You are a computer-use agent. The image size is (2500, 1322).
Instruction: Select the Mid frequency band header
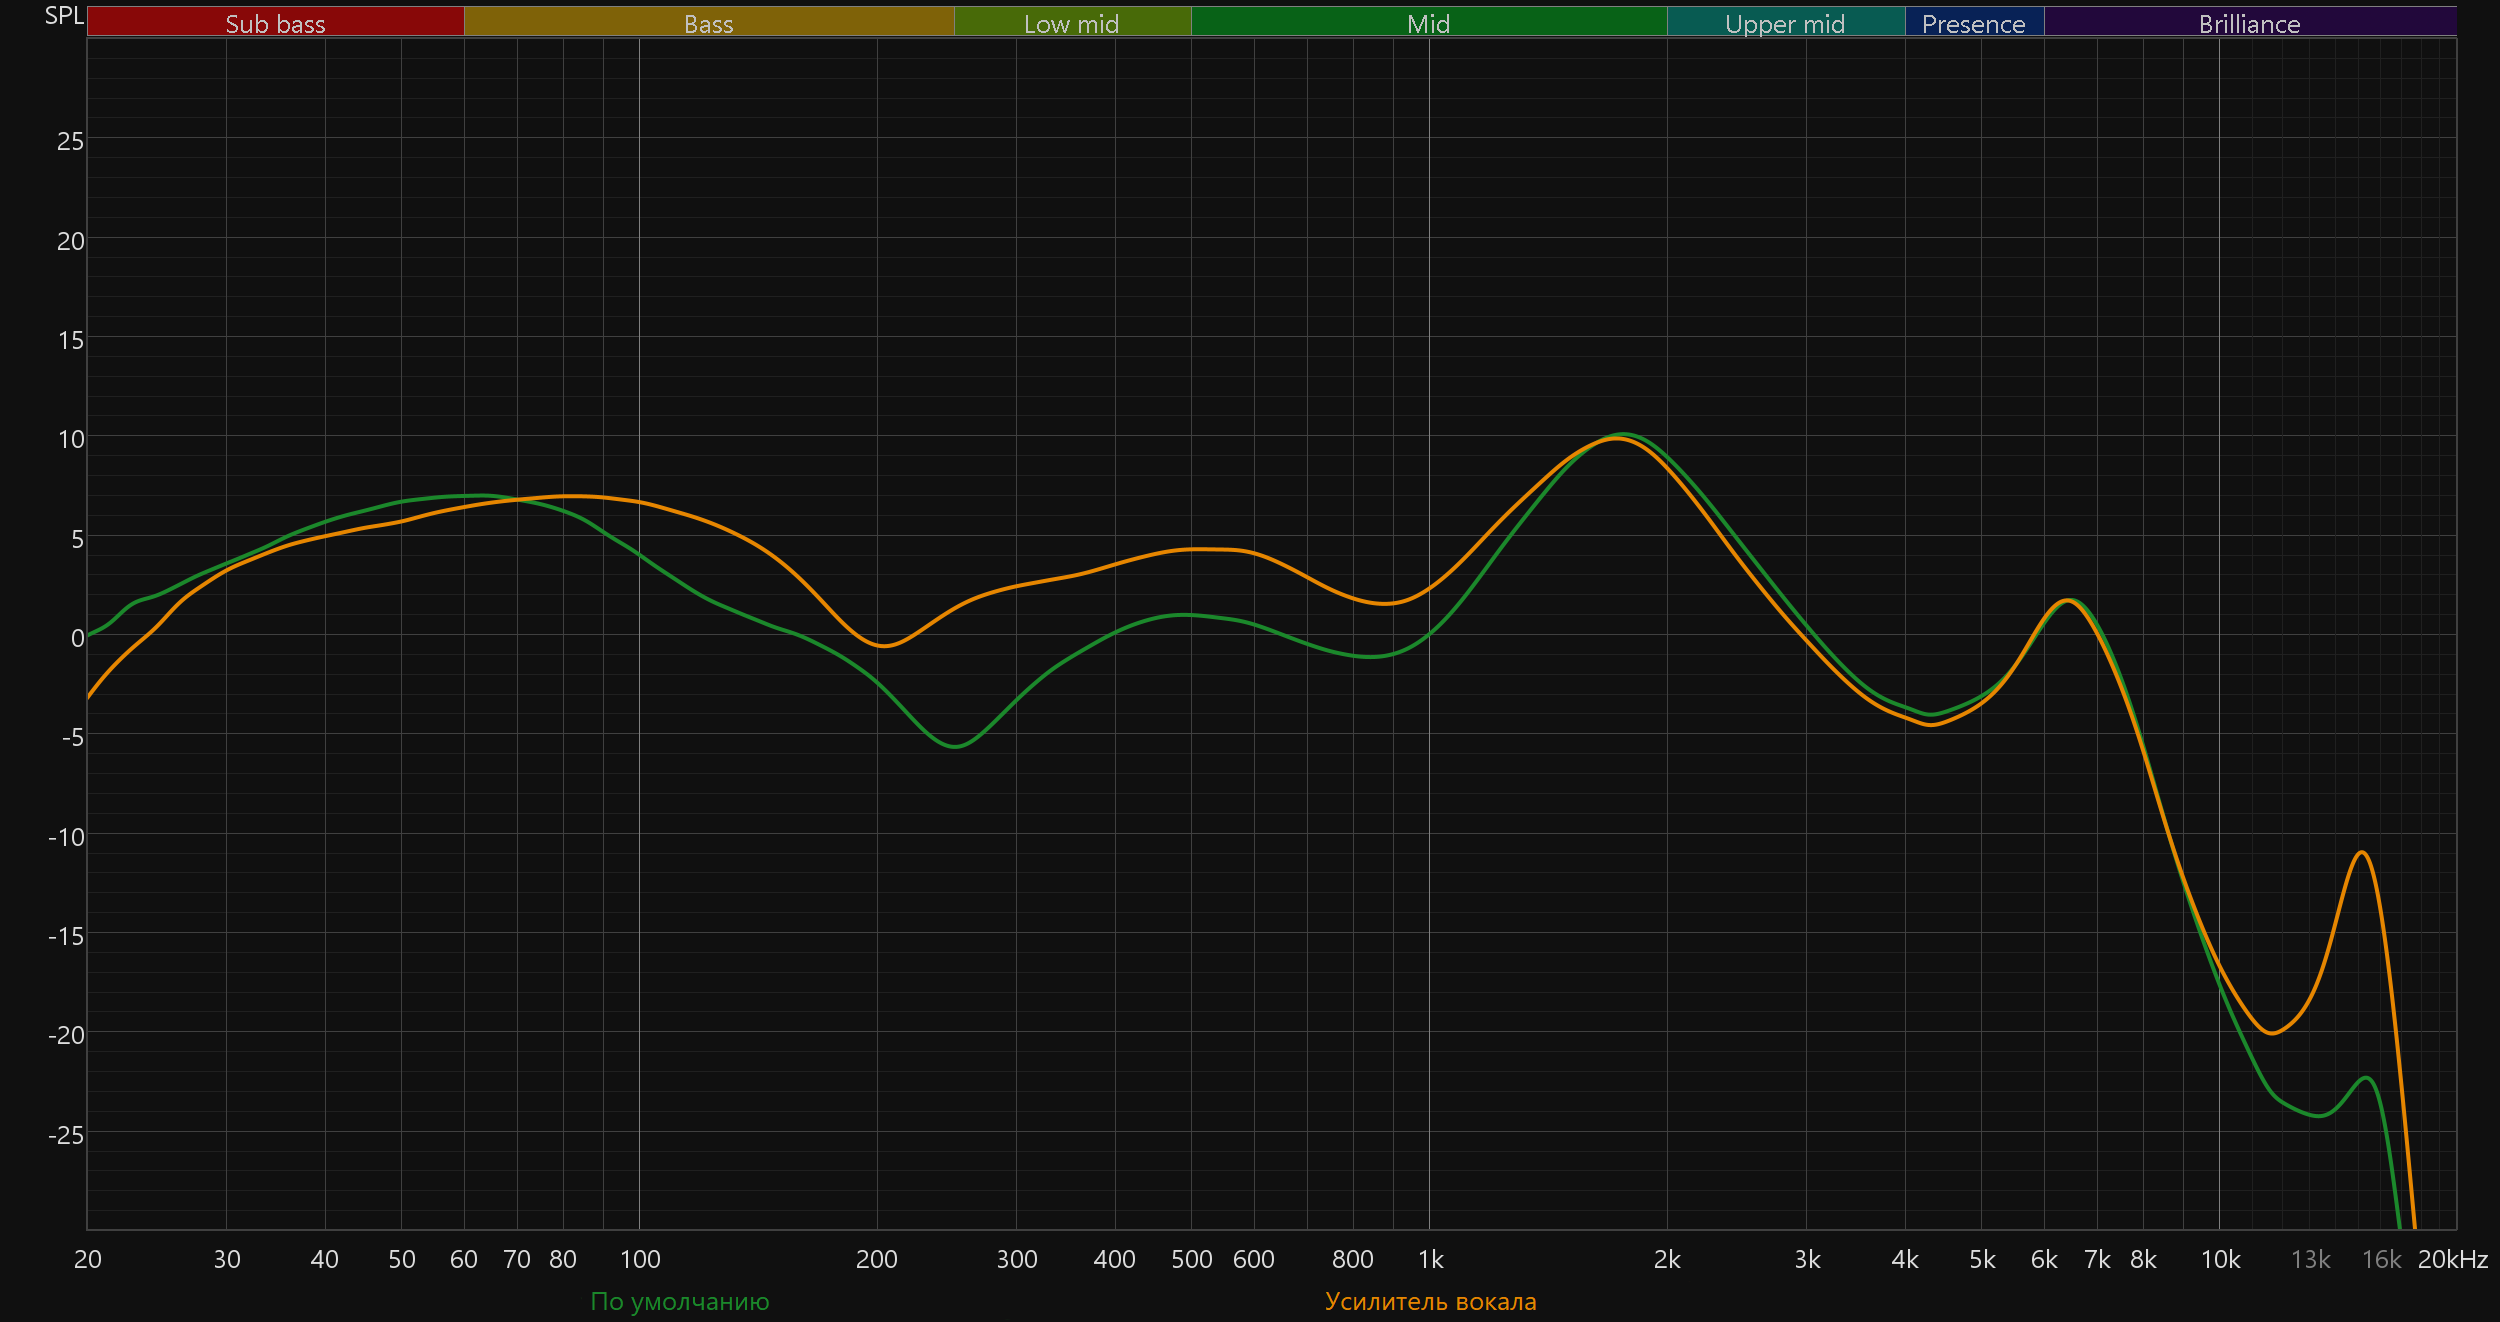click(x=1428, y=23)
